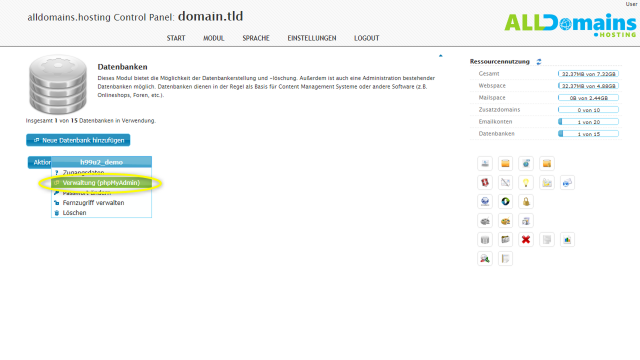Open the globe web page module icon

[526, 164]
